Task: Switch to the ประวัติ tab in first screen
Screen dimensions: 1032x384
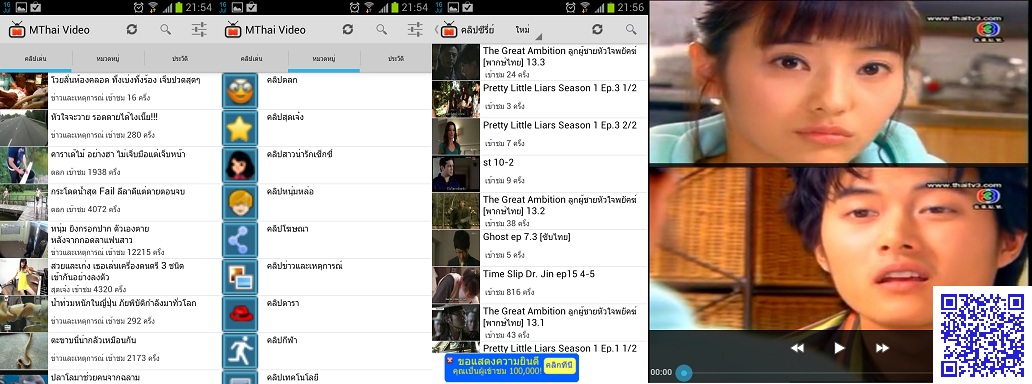Action: 179,59
